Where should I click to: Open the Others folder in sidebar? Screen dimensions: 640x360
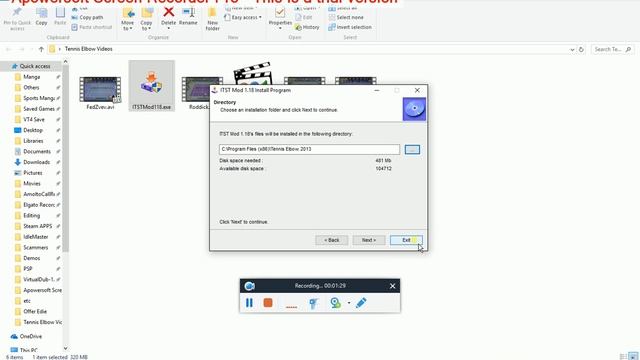[31, 88]
